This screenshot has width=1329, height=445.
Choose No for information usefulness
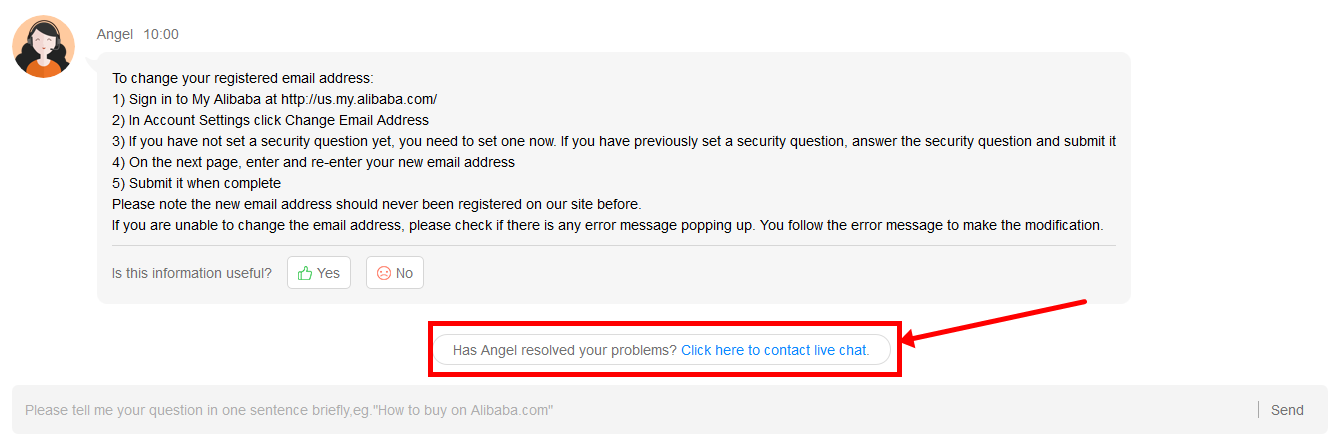pyautogui.click(x=395, y=273)
